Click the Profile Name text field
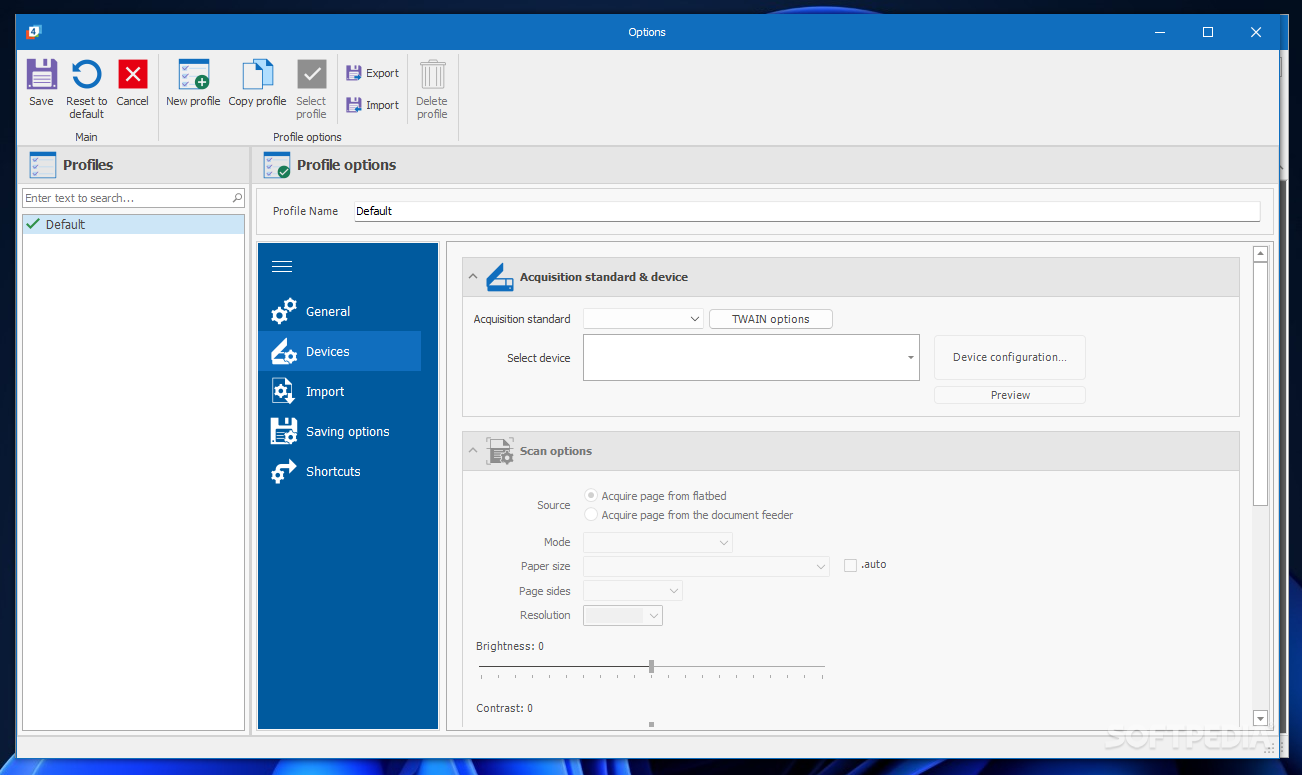Screen dimensions: 1302x775 click(x=807, y=211)
